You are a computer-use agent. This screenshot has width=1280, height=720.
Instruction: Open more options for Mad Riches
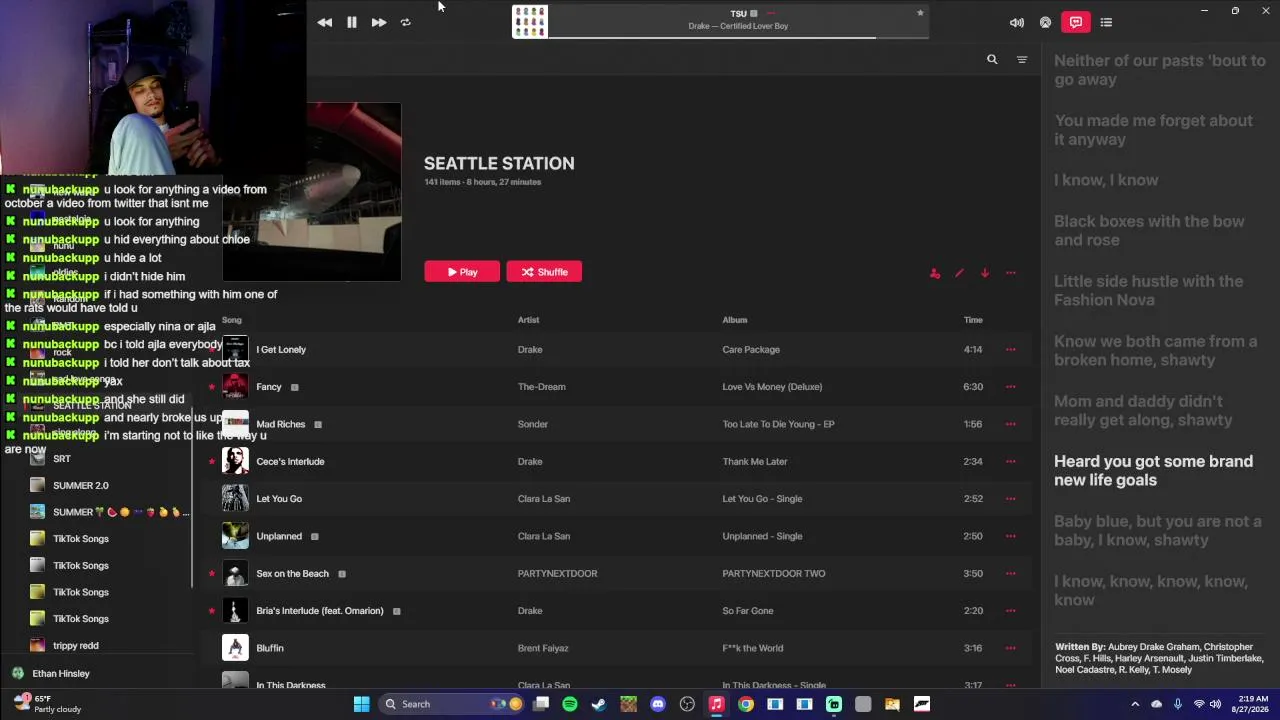(1011, 424)
